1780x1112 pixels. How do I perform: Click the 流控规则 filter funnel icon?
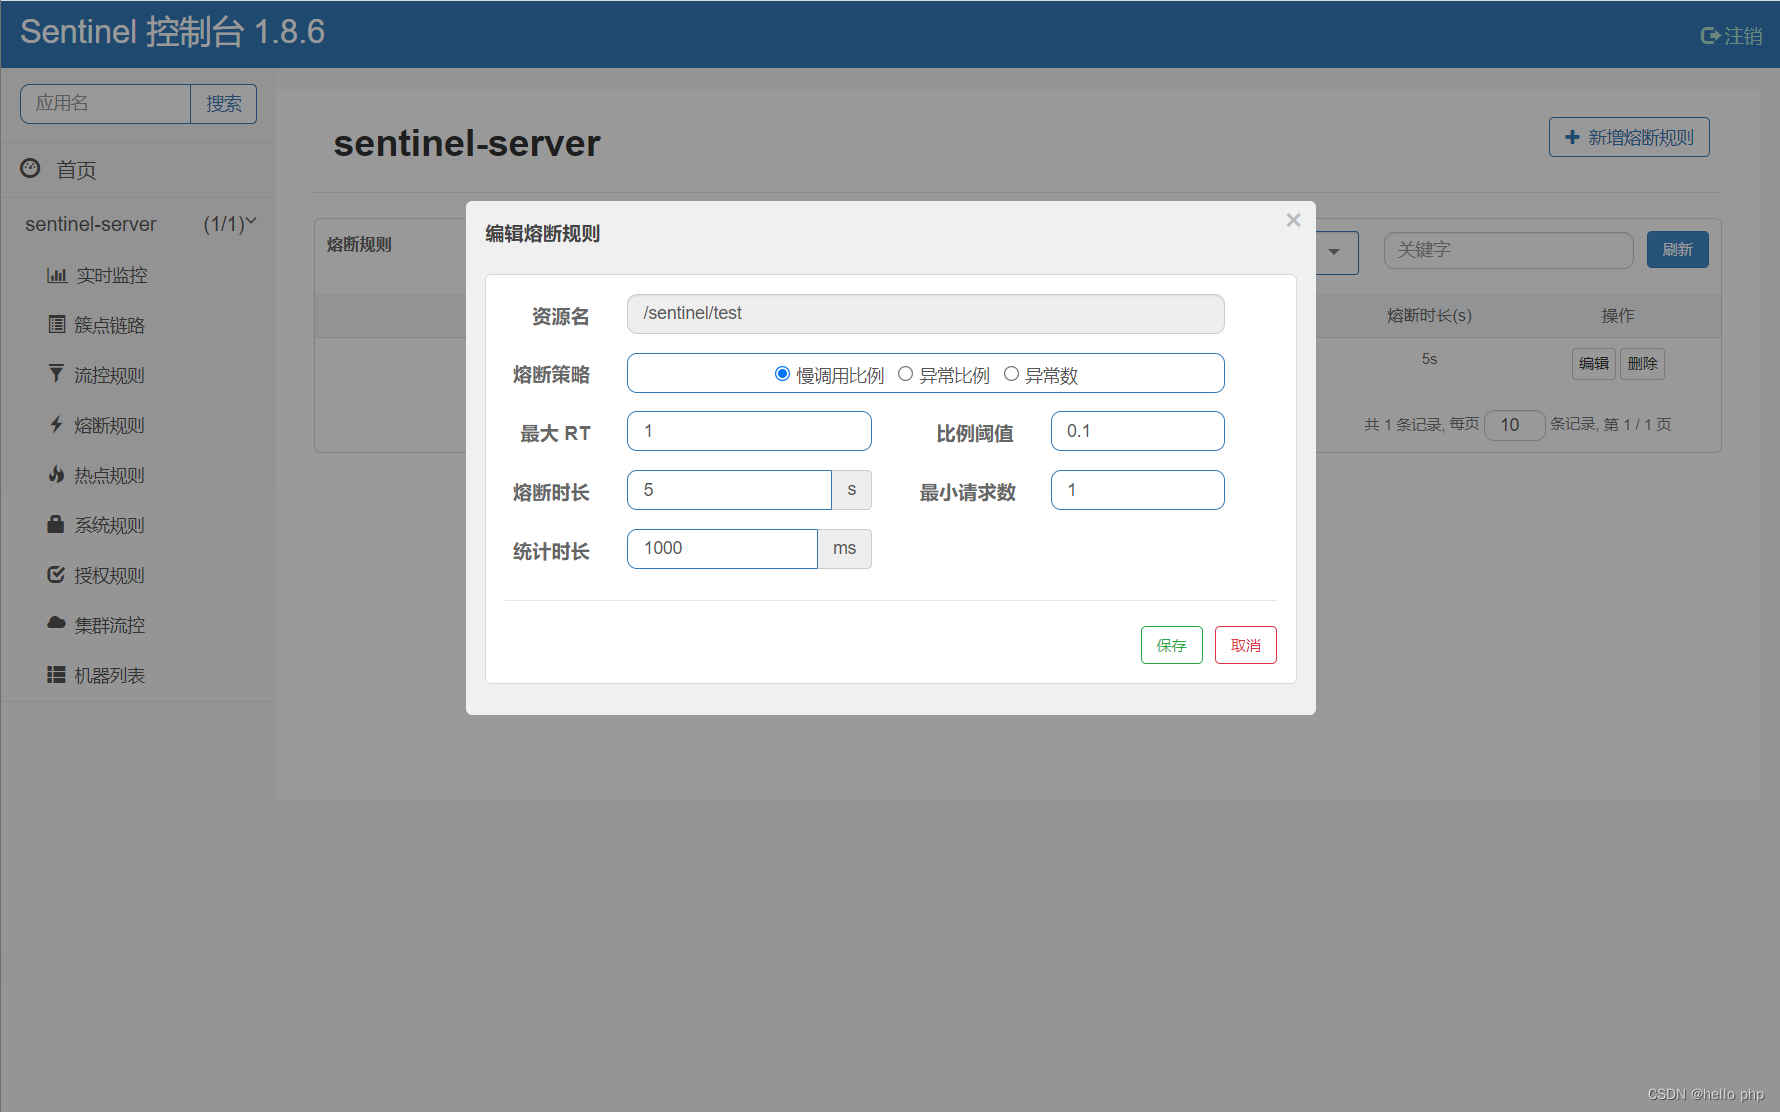(56, 373)
